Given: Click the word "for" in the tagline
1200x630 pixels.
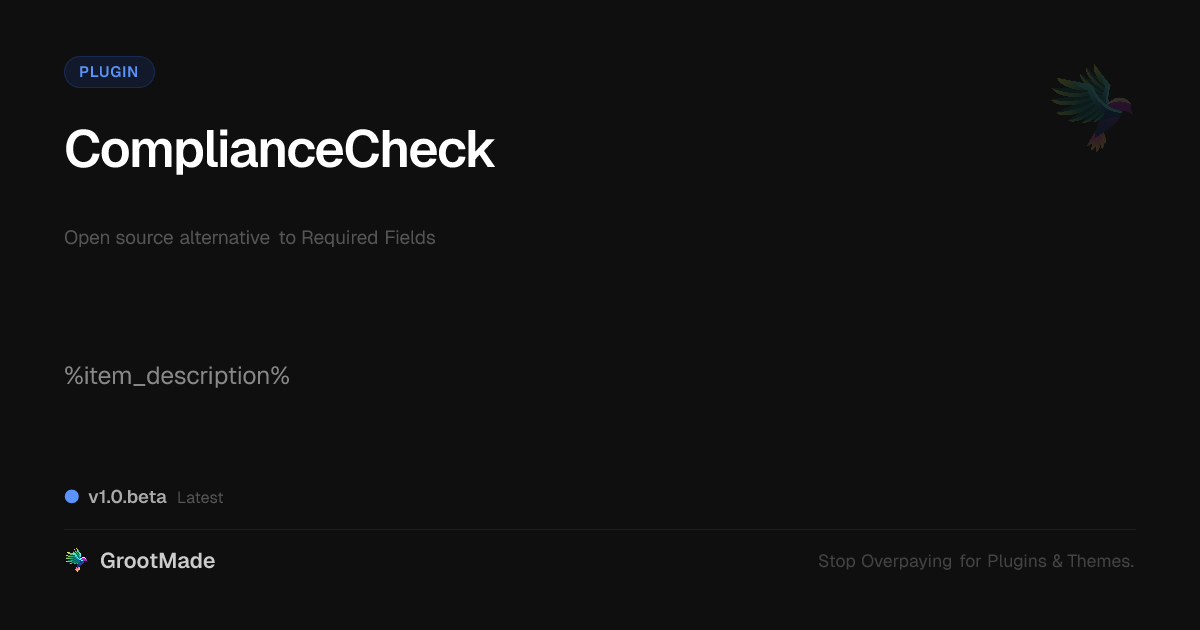Looking at the screenshot, I should click(x=970, y=562).
